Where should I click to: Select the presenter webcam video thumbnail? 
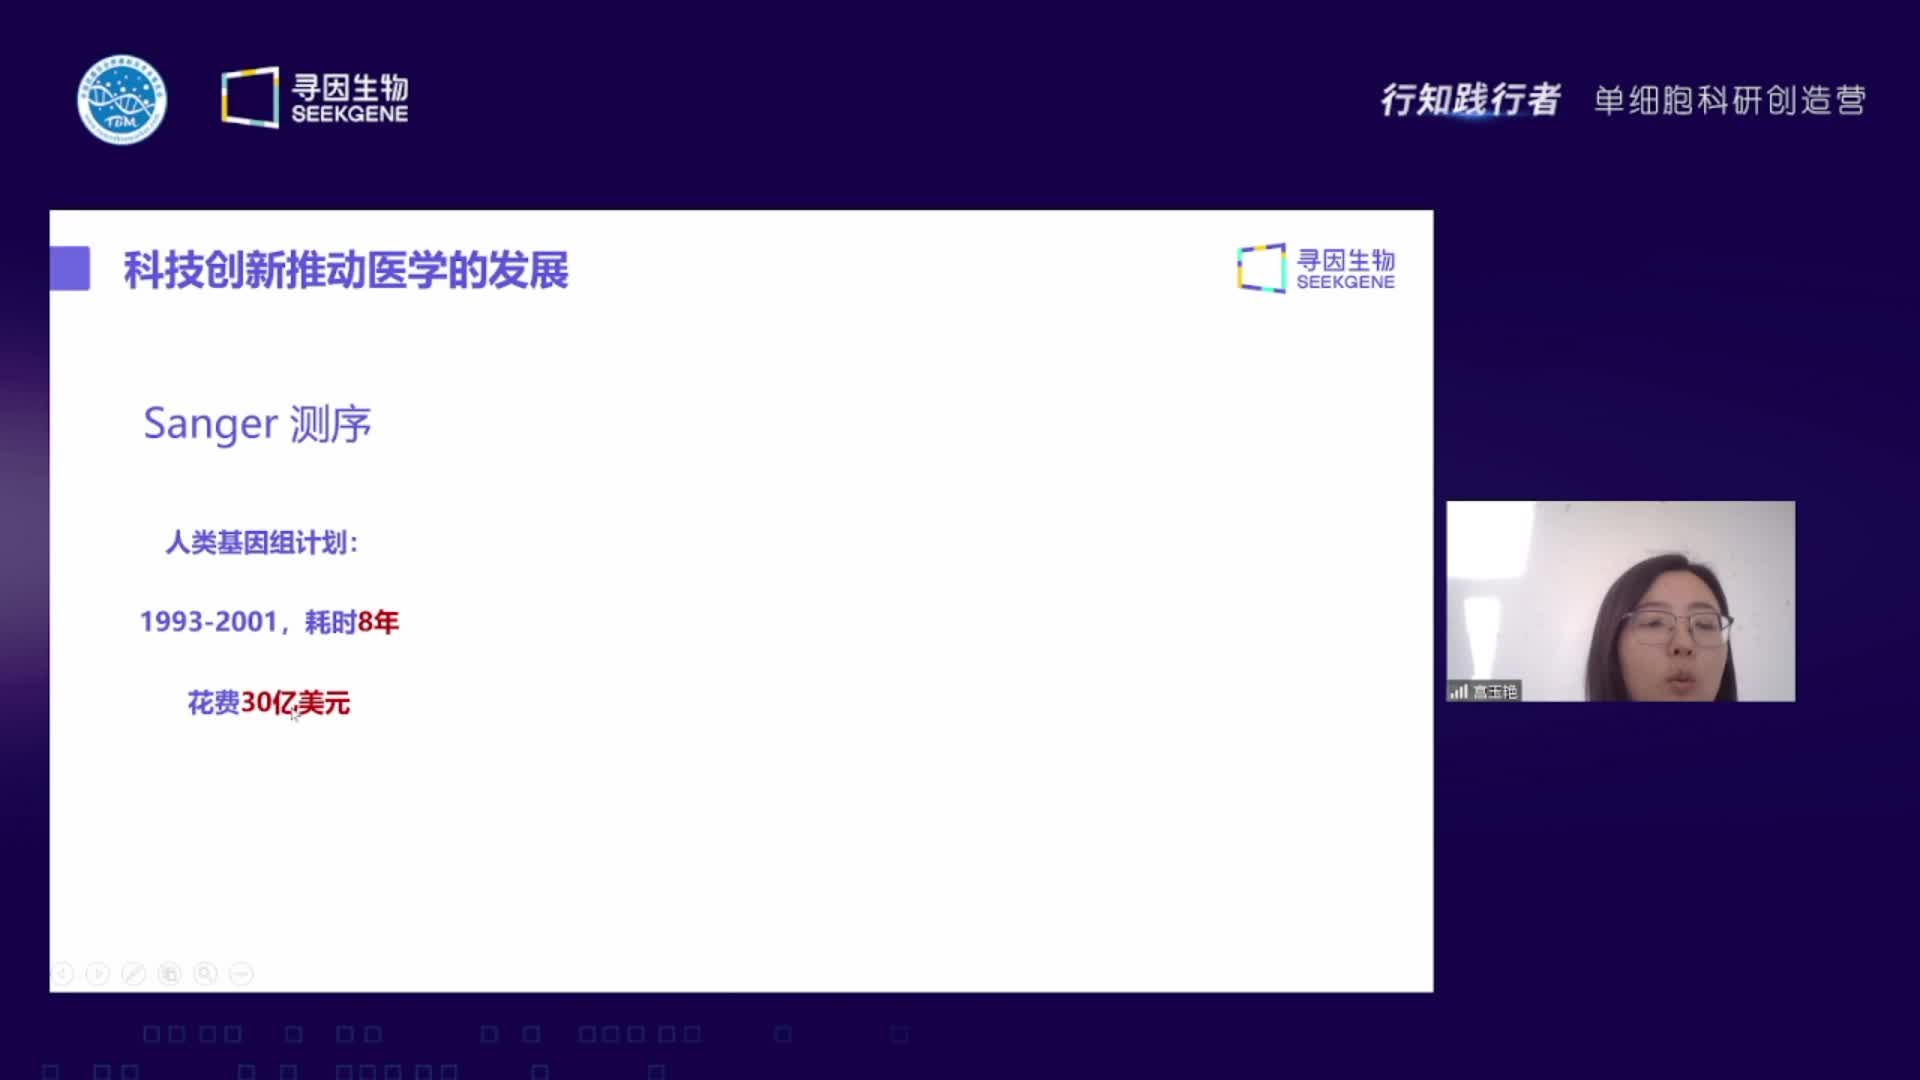[1620, 601]
